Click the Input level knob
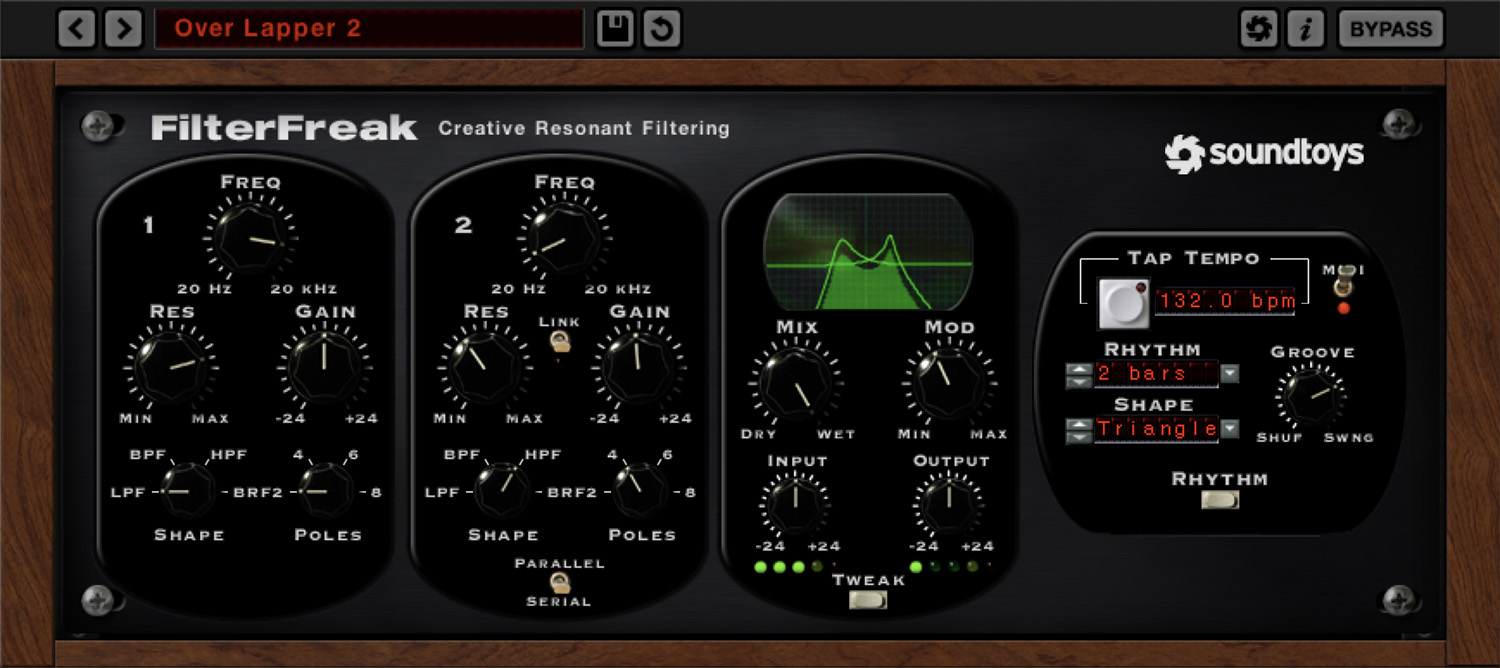 click(x=795, y=504)
